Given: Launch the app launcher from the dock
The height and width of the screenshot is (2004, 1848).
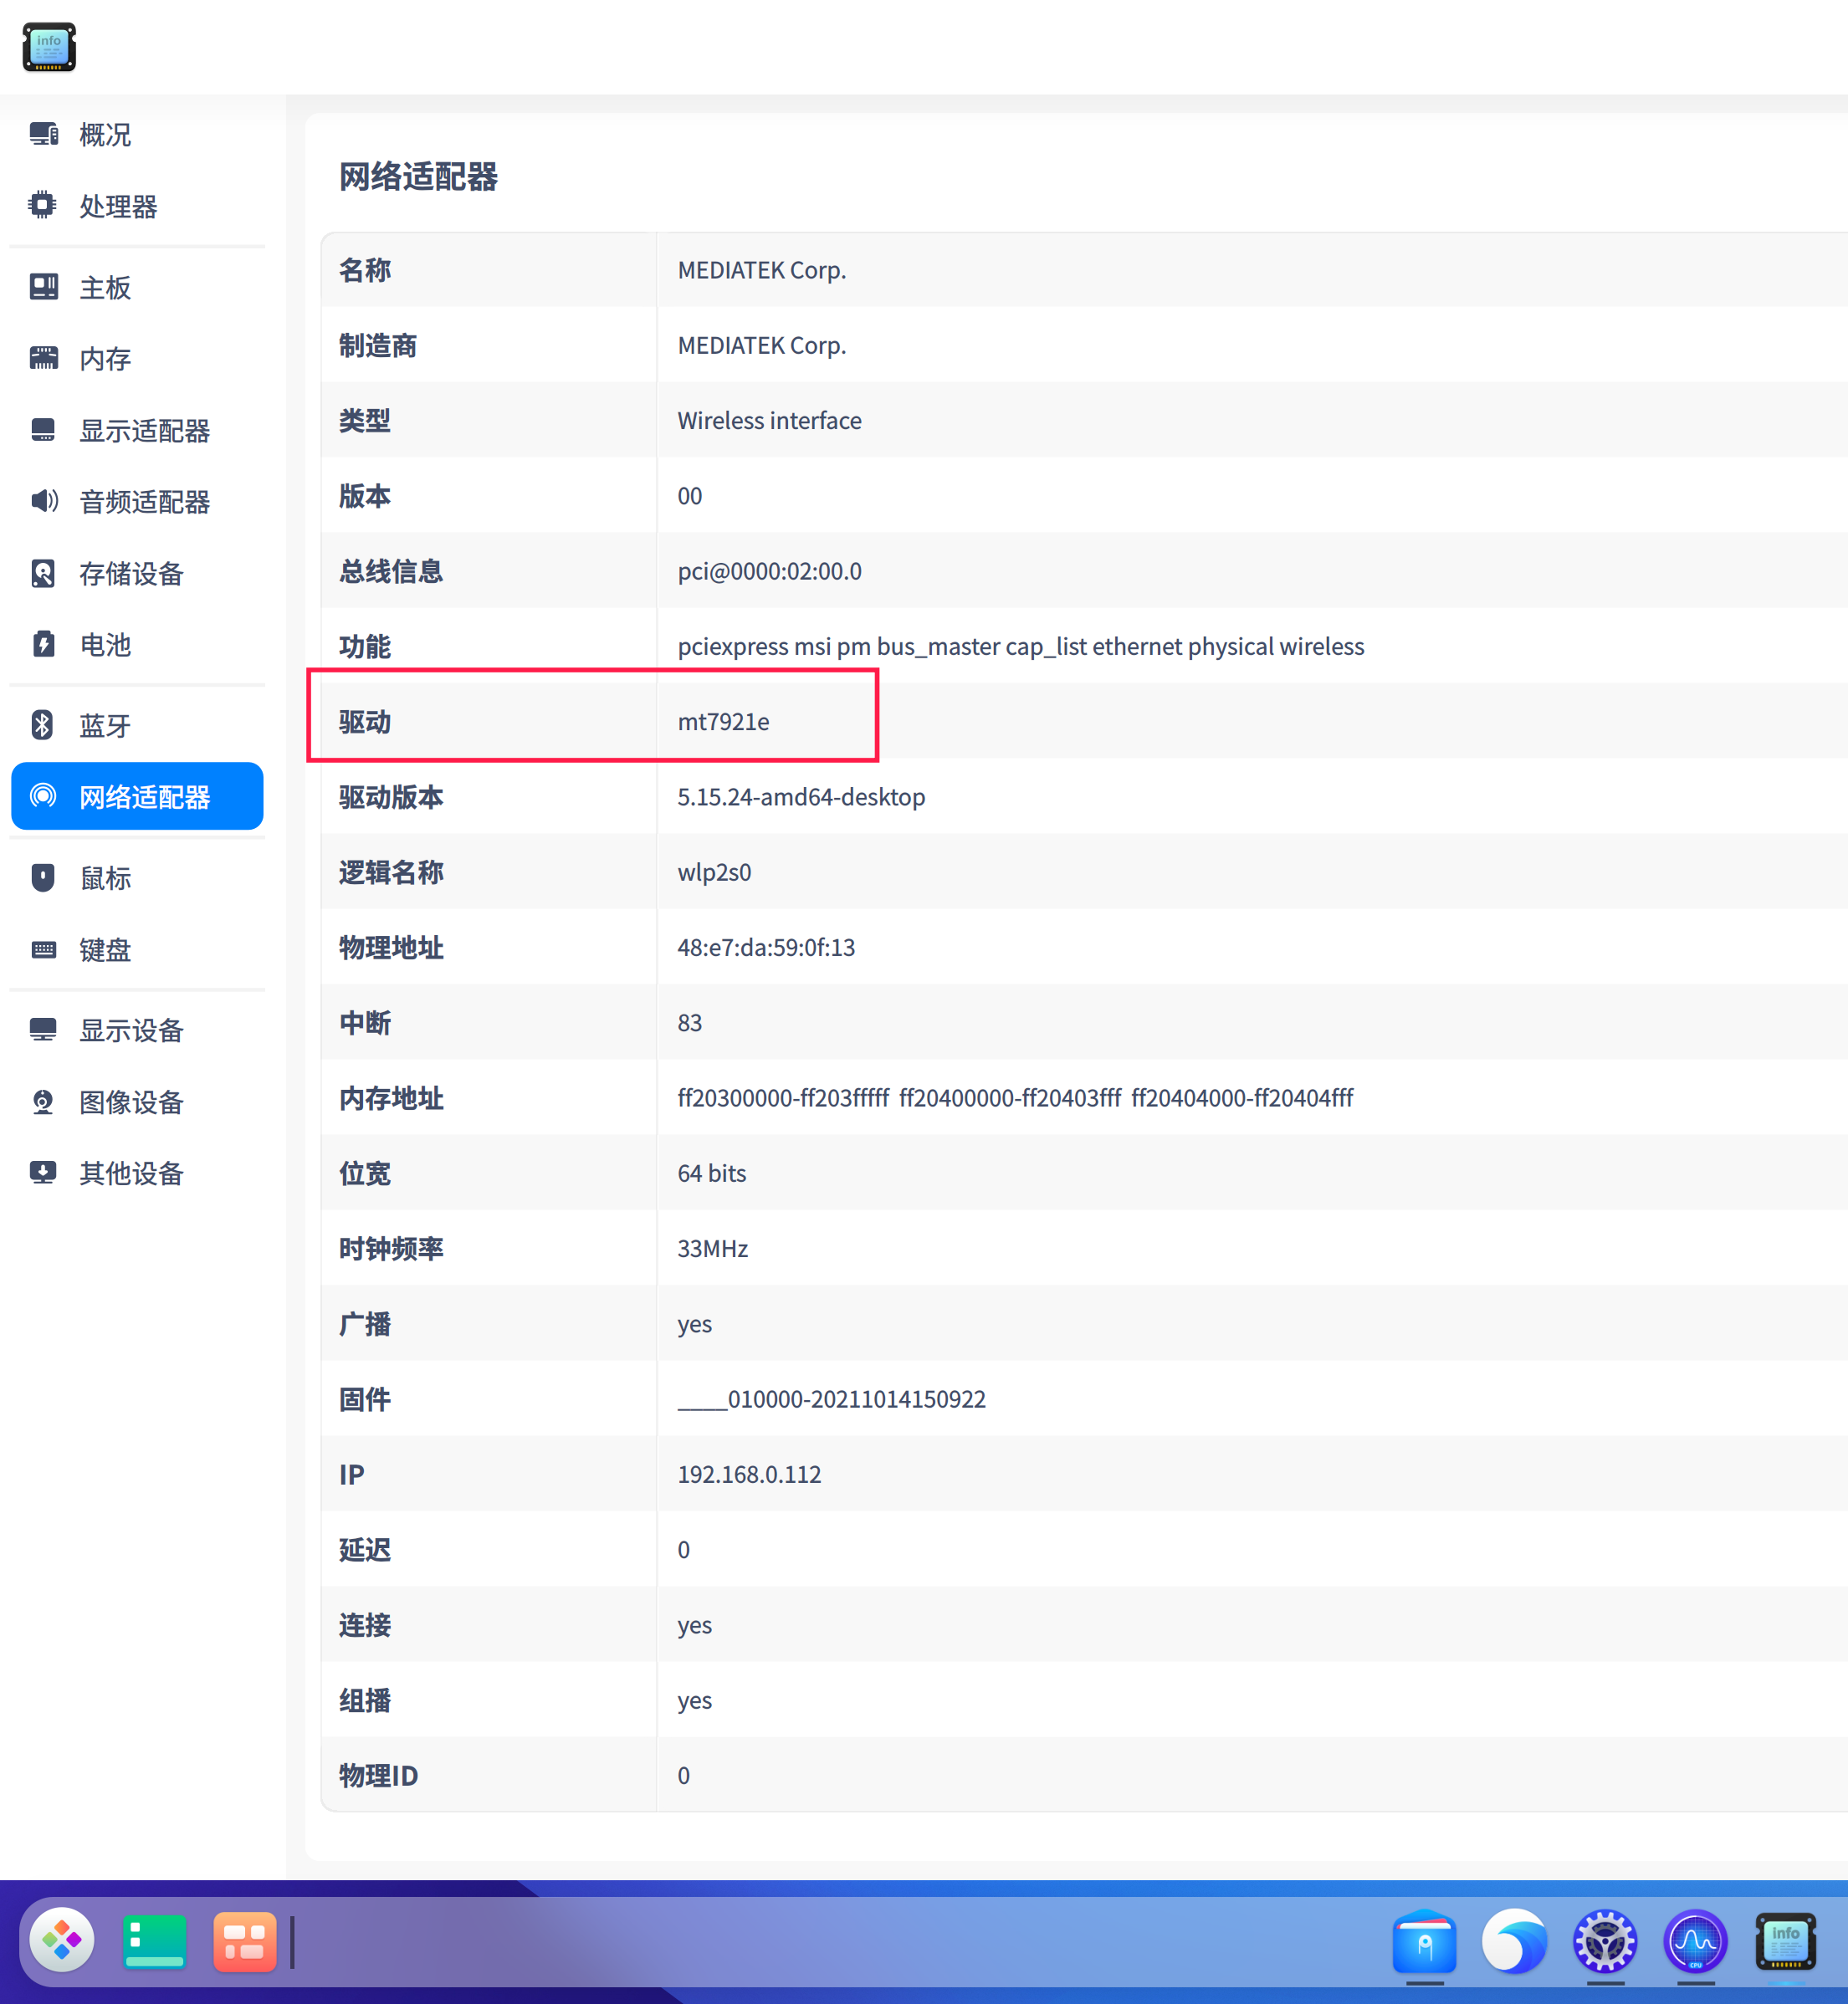Looking at the screenshot, I should pos(62,1940).
